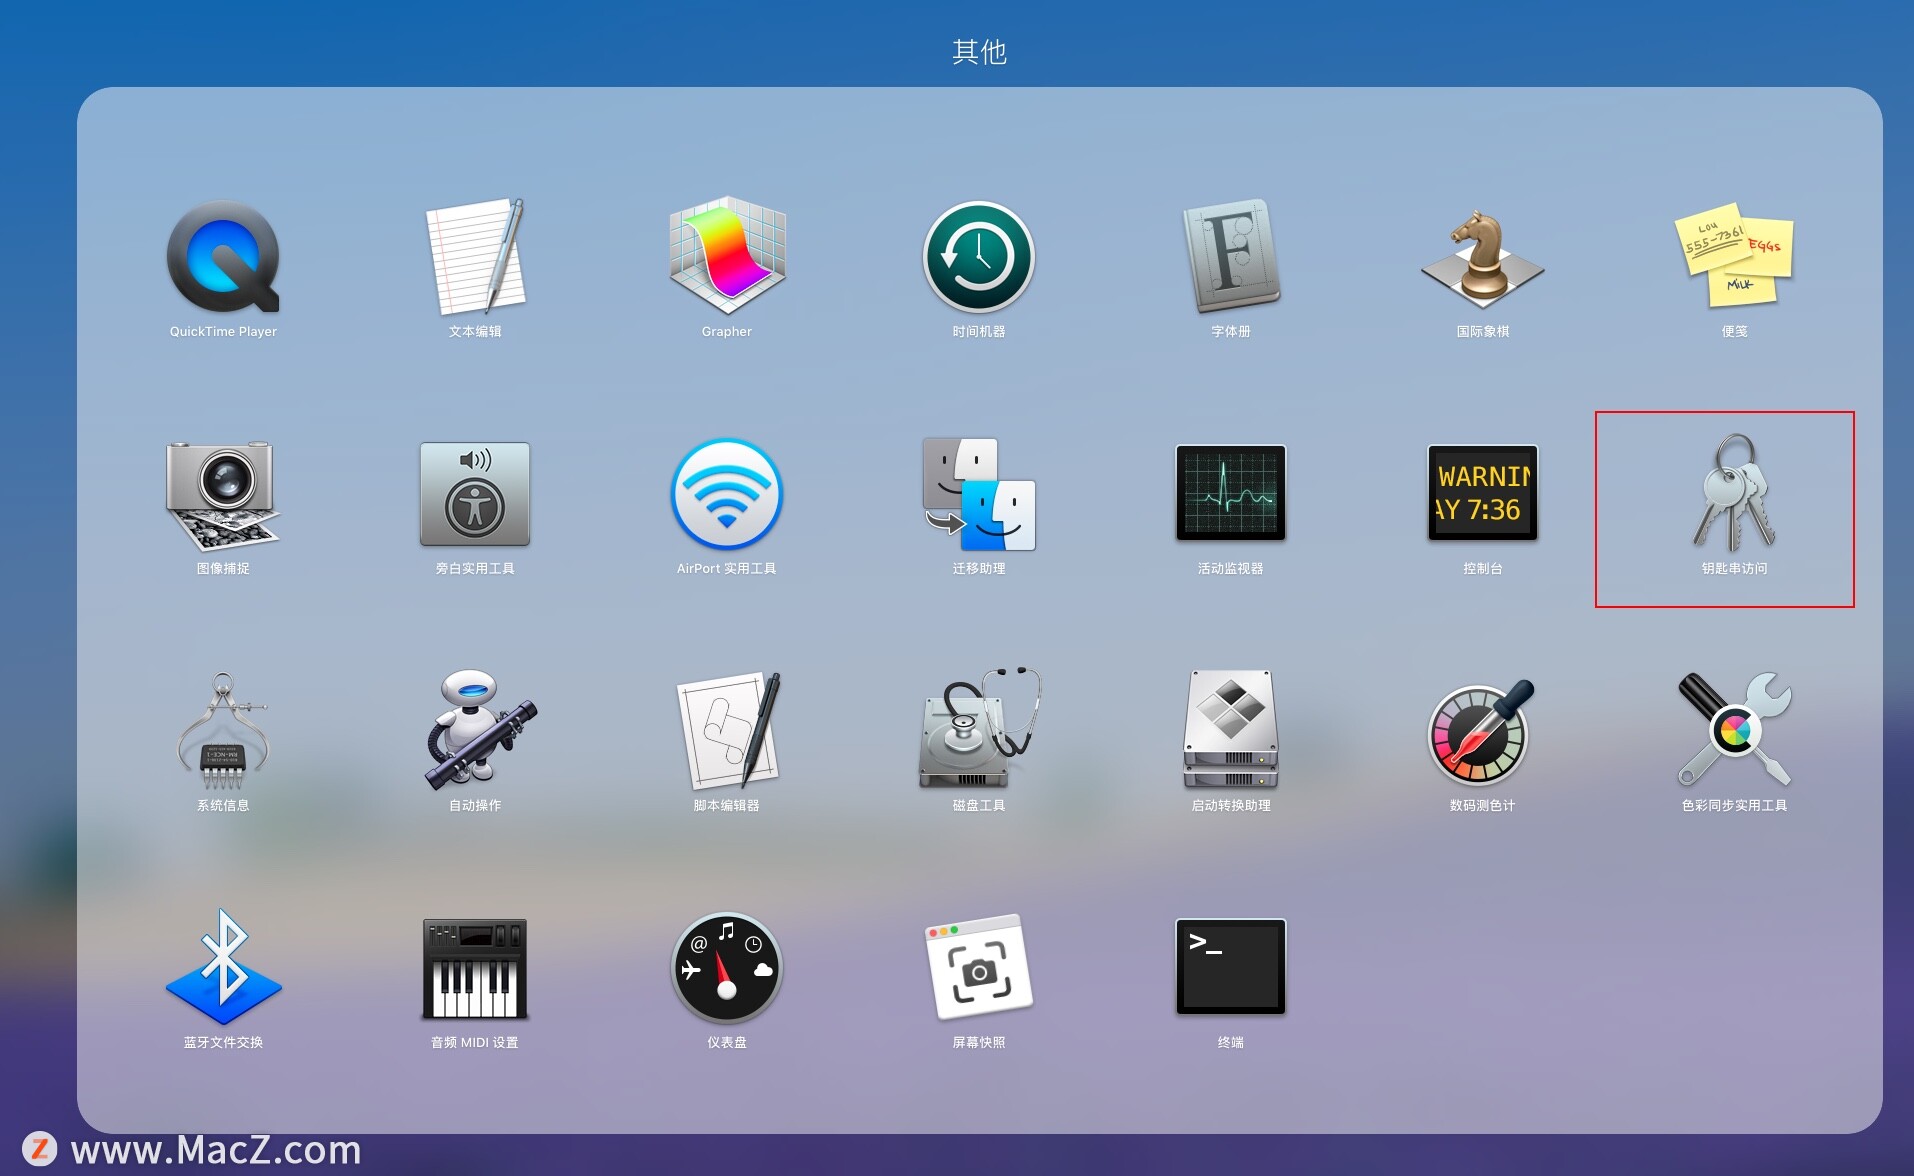Image resolution: width=1914 pixels, height=1176 pixels.
Task: Open 迁移助理 (Migration Assistant) icon
Action: coord(979,494)
